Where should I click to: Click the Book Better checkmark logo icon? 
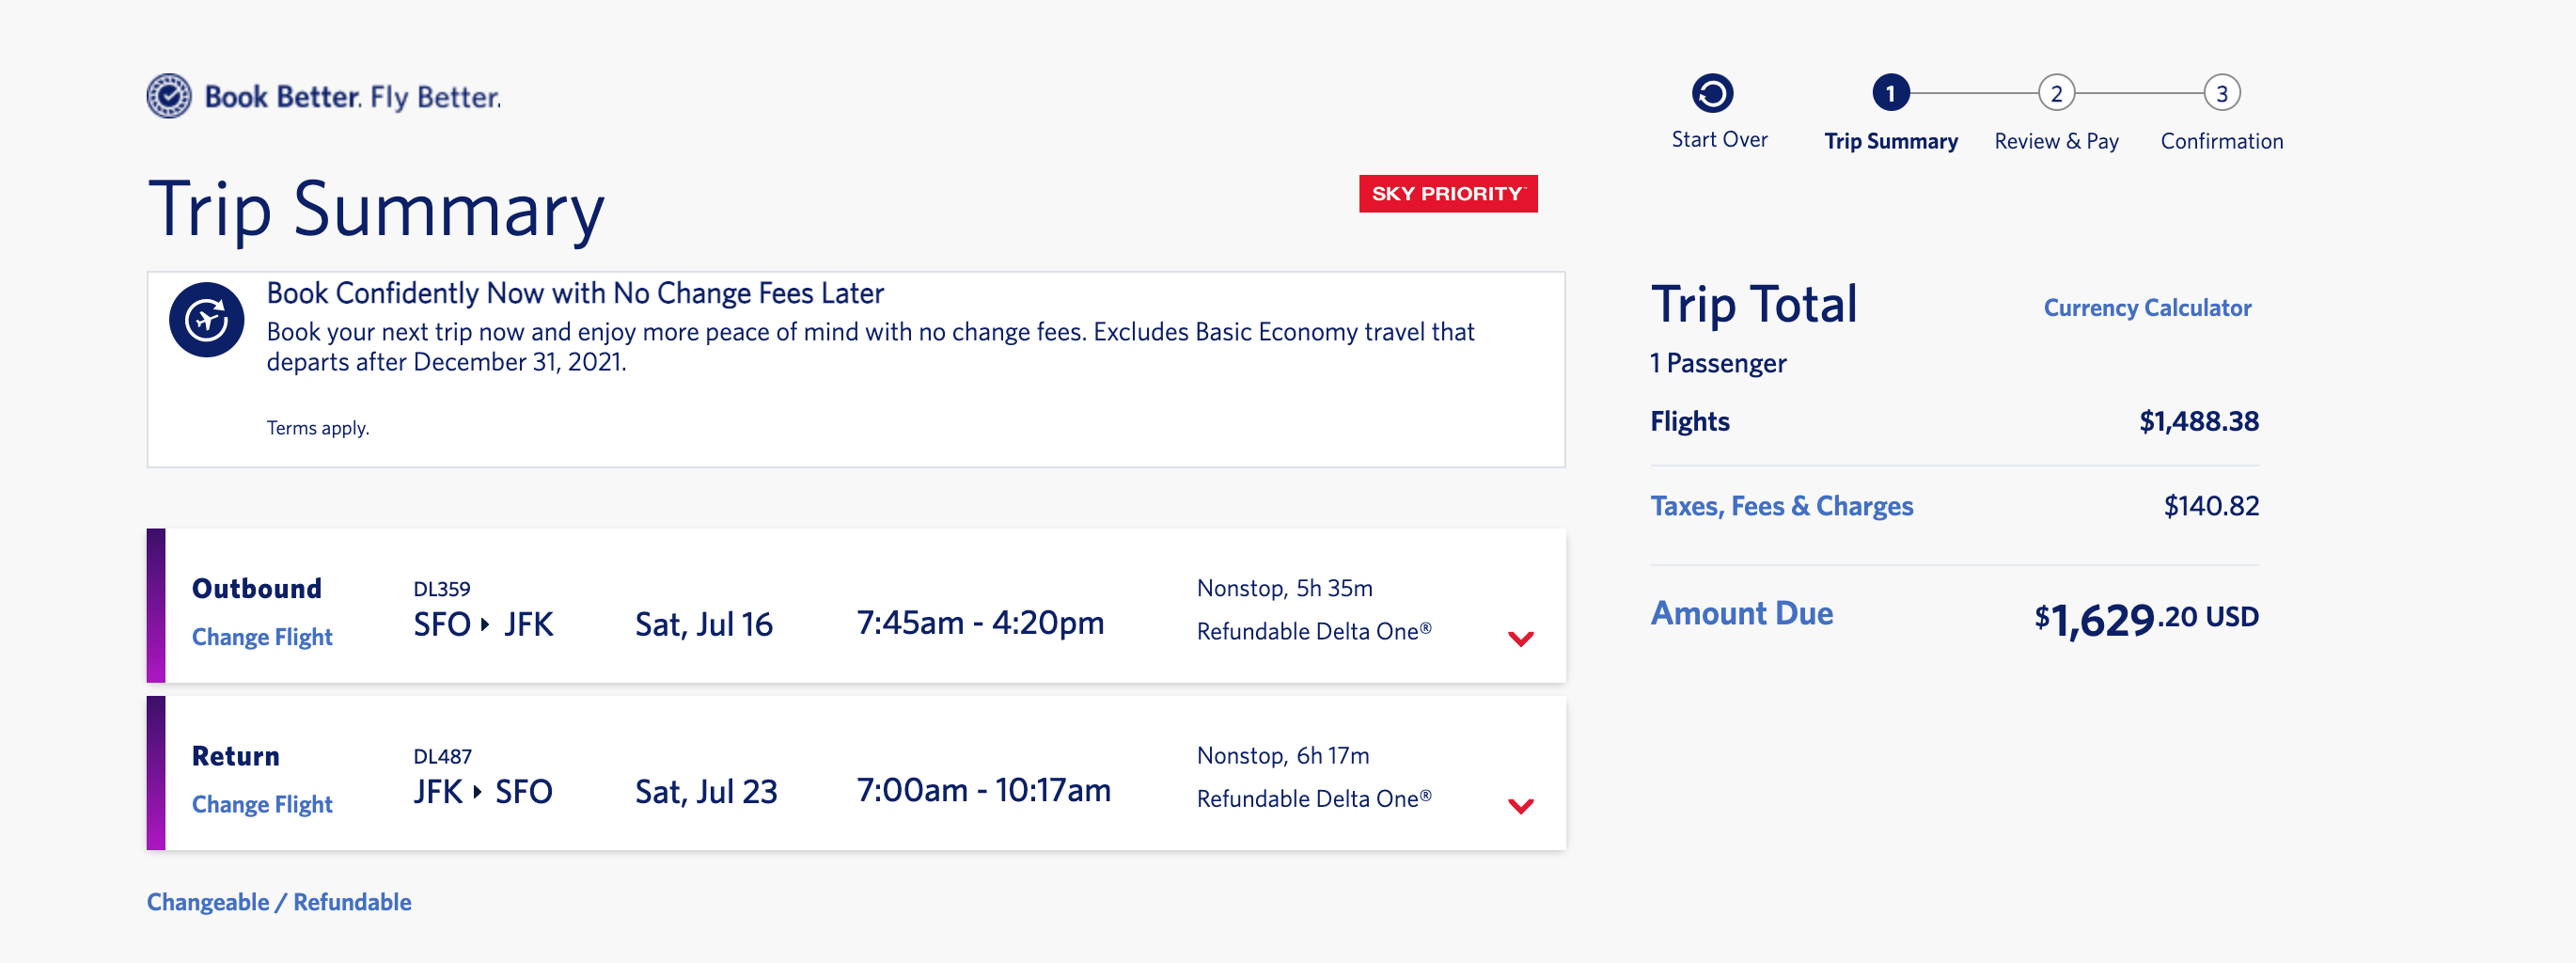(169, 96)
